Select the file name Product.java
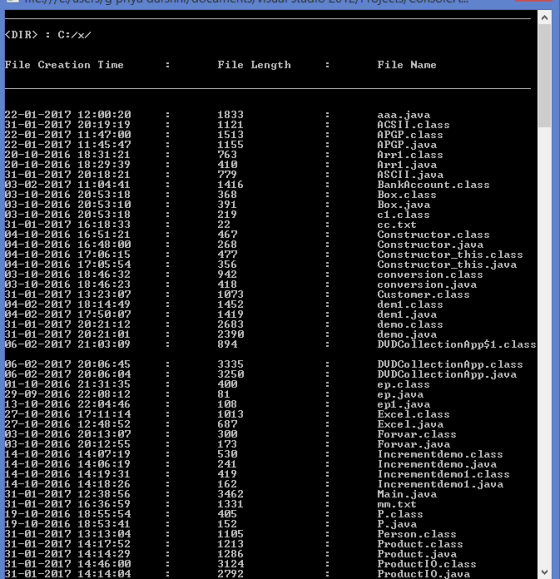 pyautogui.click(x=417, y=554)
